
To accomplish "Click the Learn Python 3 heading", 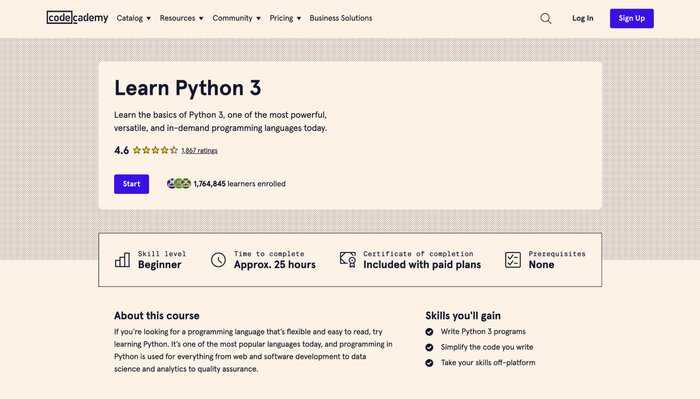I will tap(188, 88).
